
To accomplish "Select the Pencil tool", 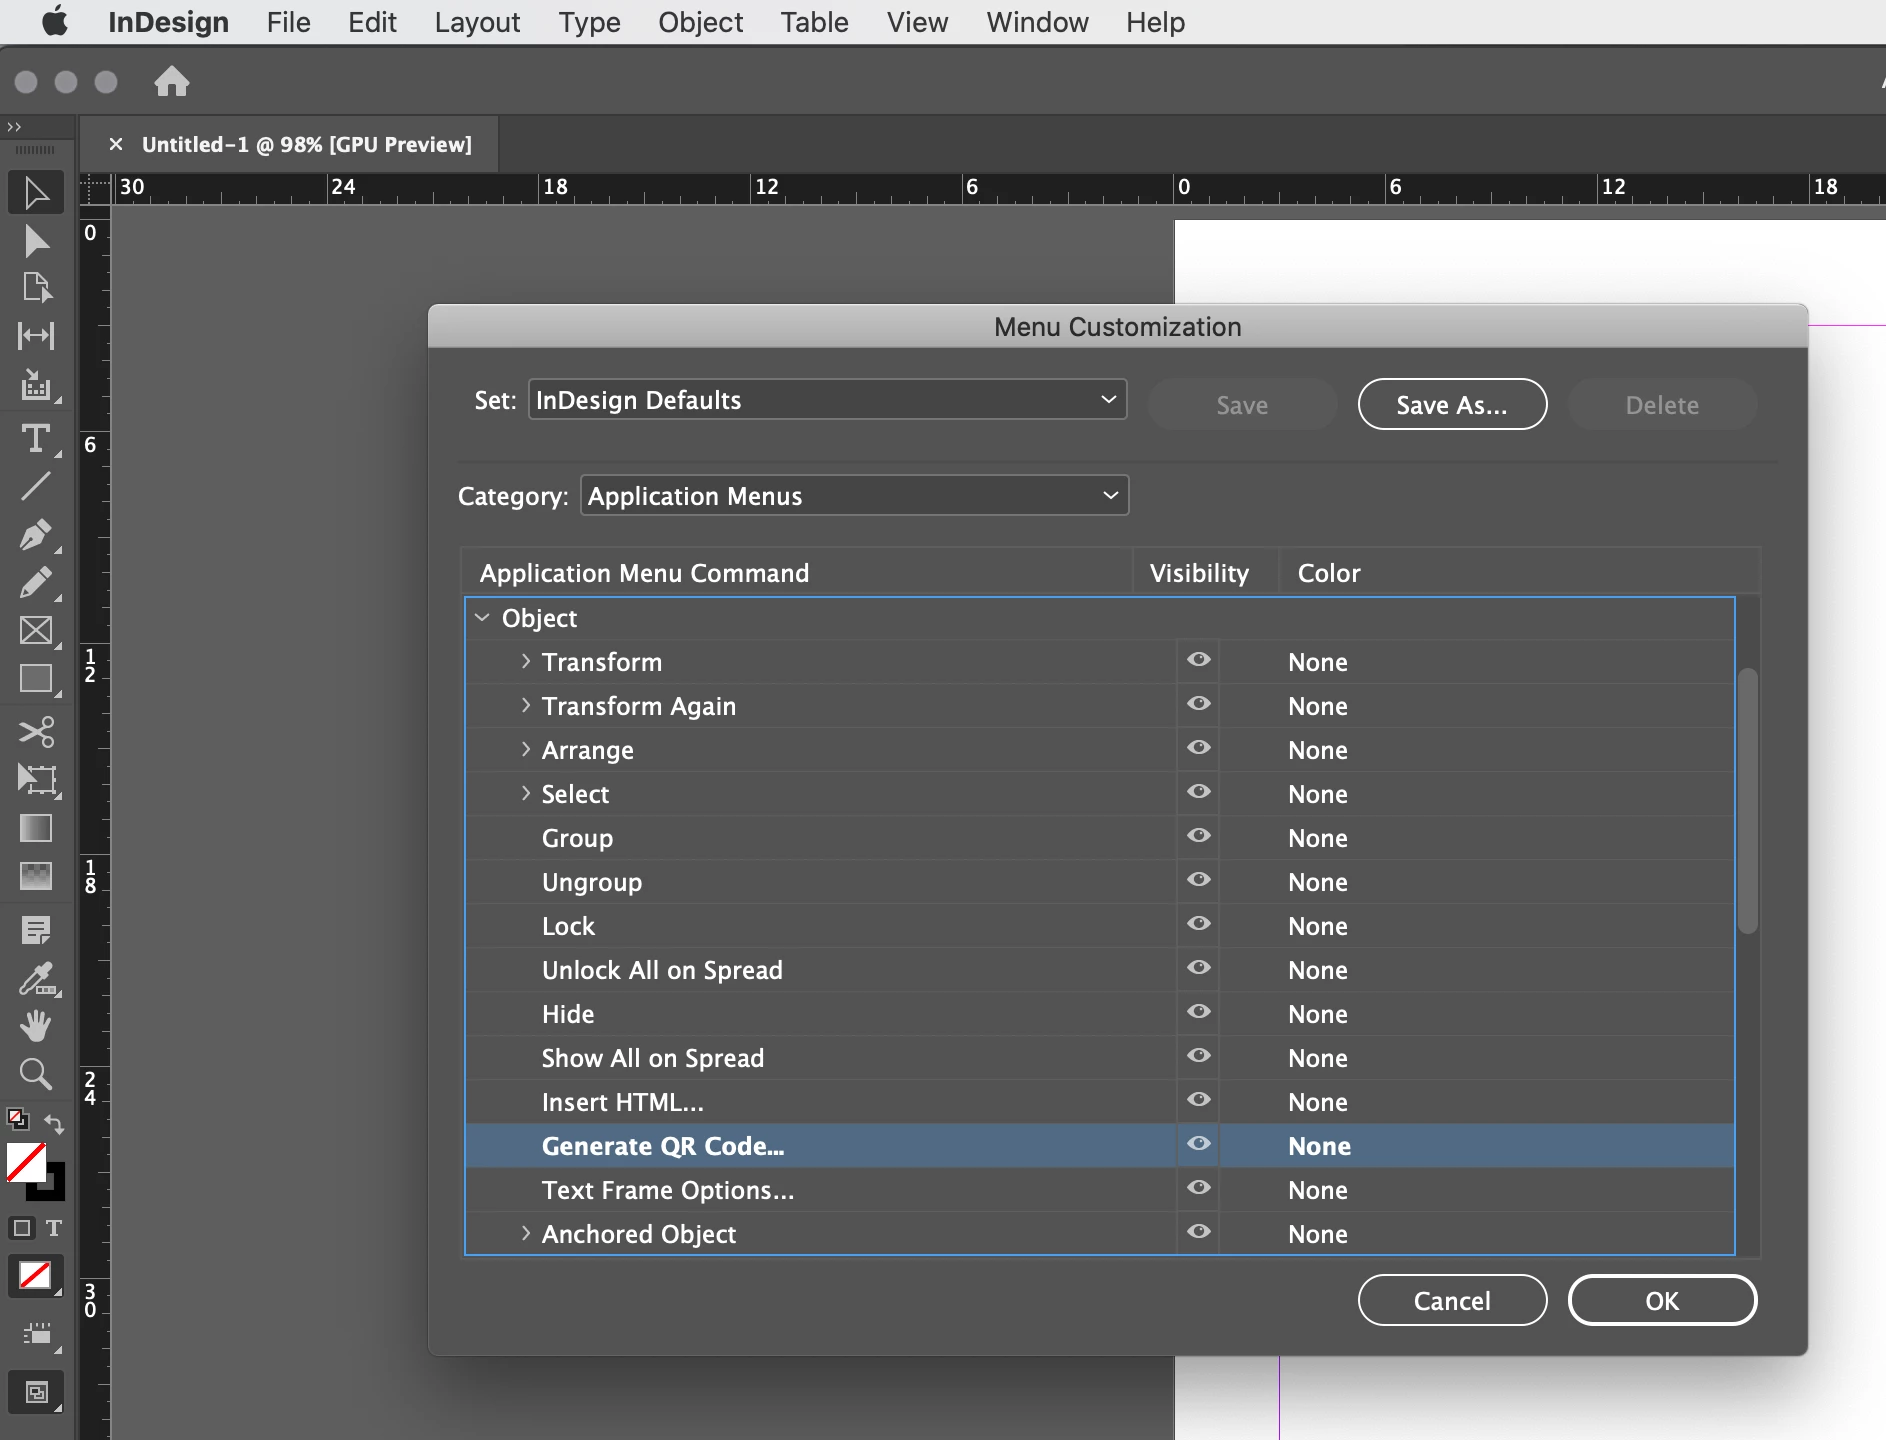I will (36, 583).
